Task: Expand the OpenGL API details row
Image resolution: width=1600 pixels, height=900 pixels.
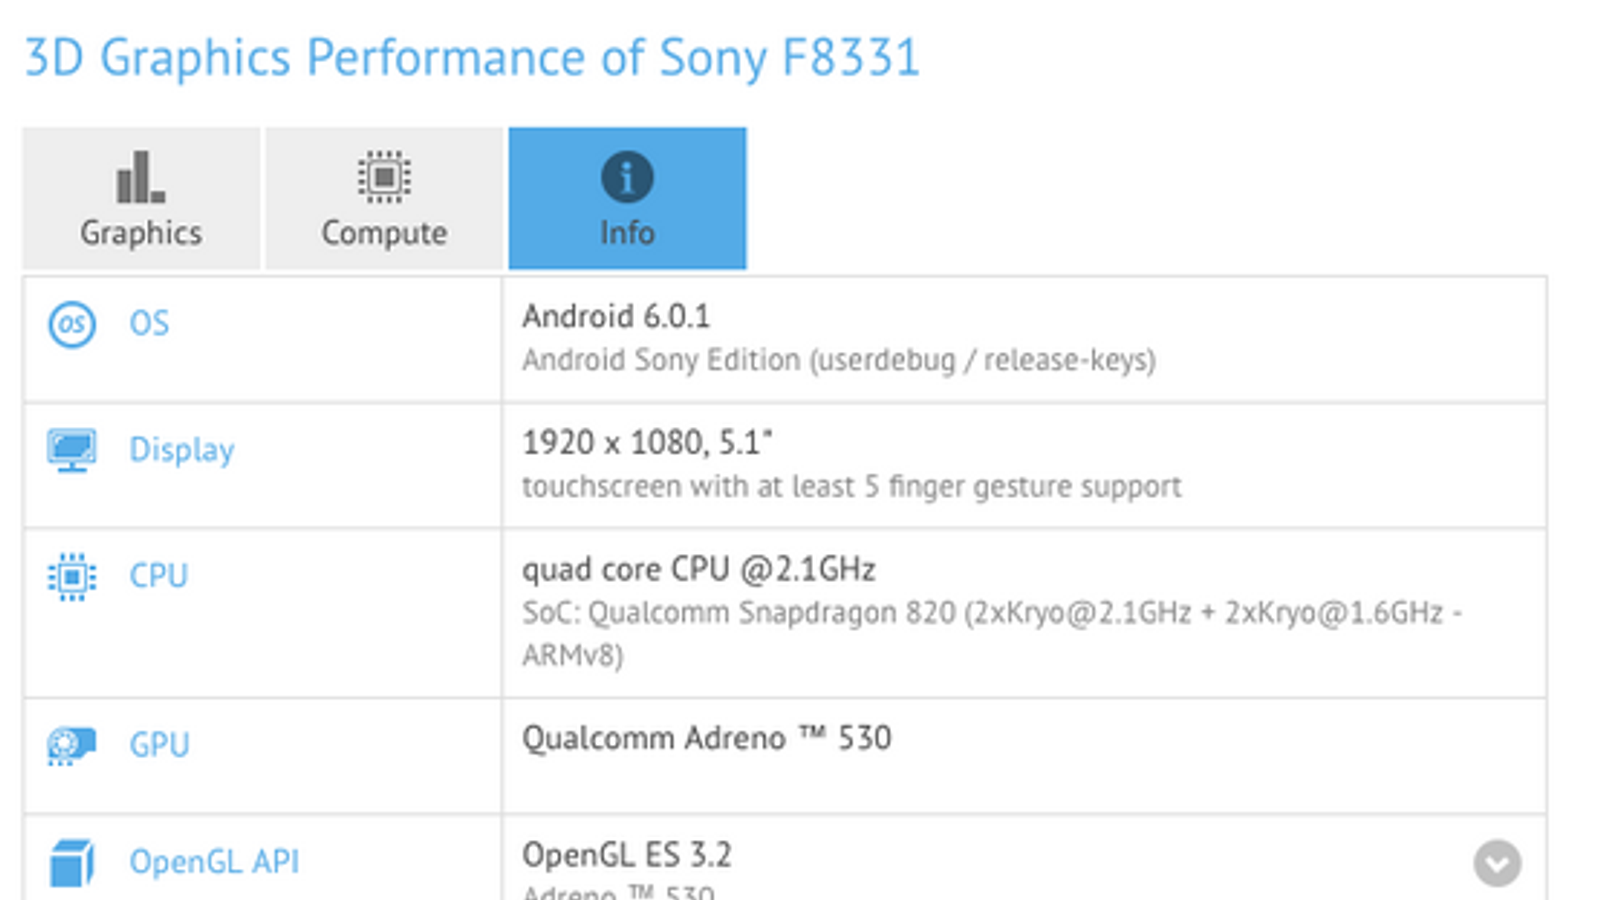Action: coord(1497,863)
